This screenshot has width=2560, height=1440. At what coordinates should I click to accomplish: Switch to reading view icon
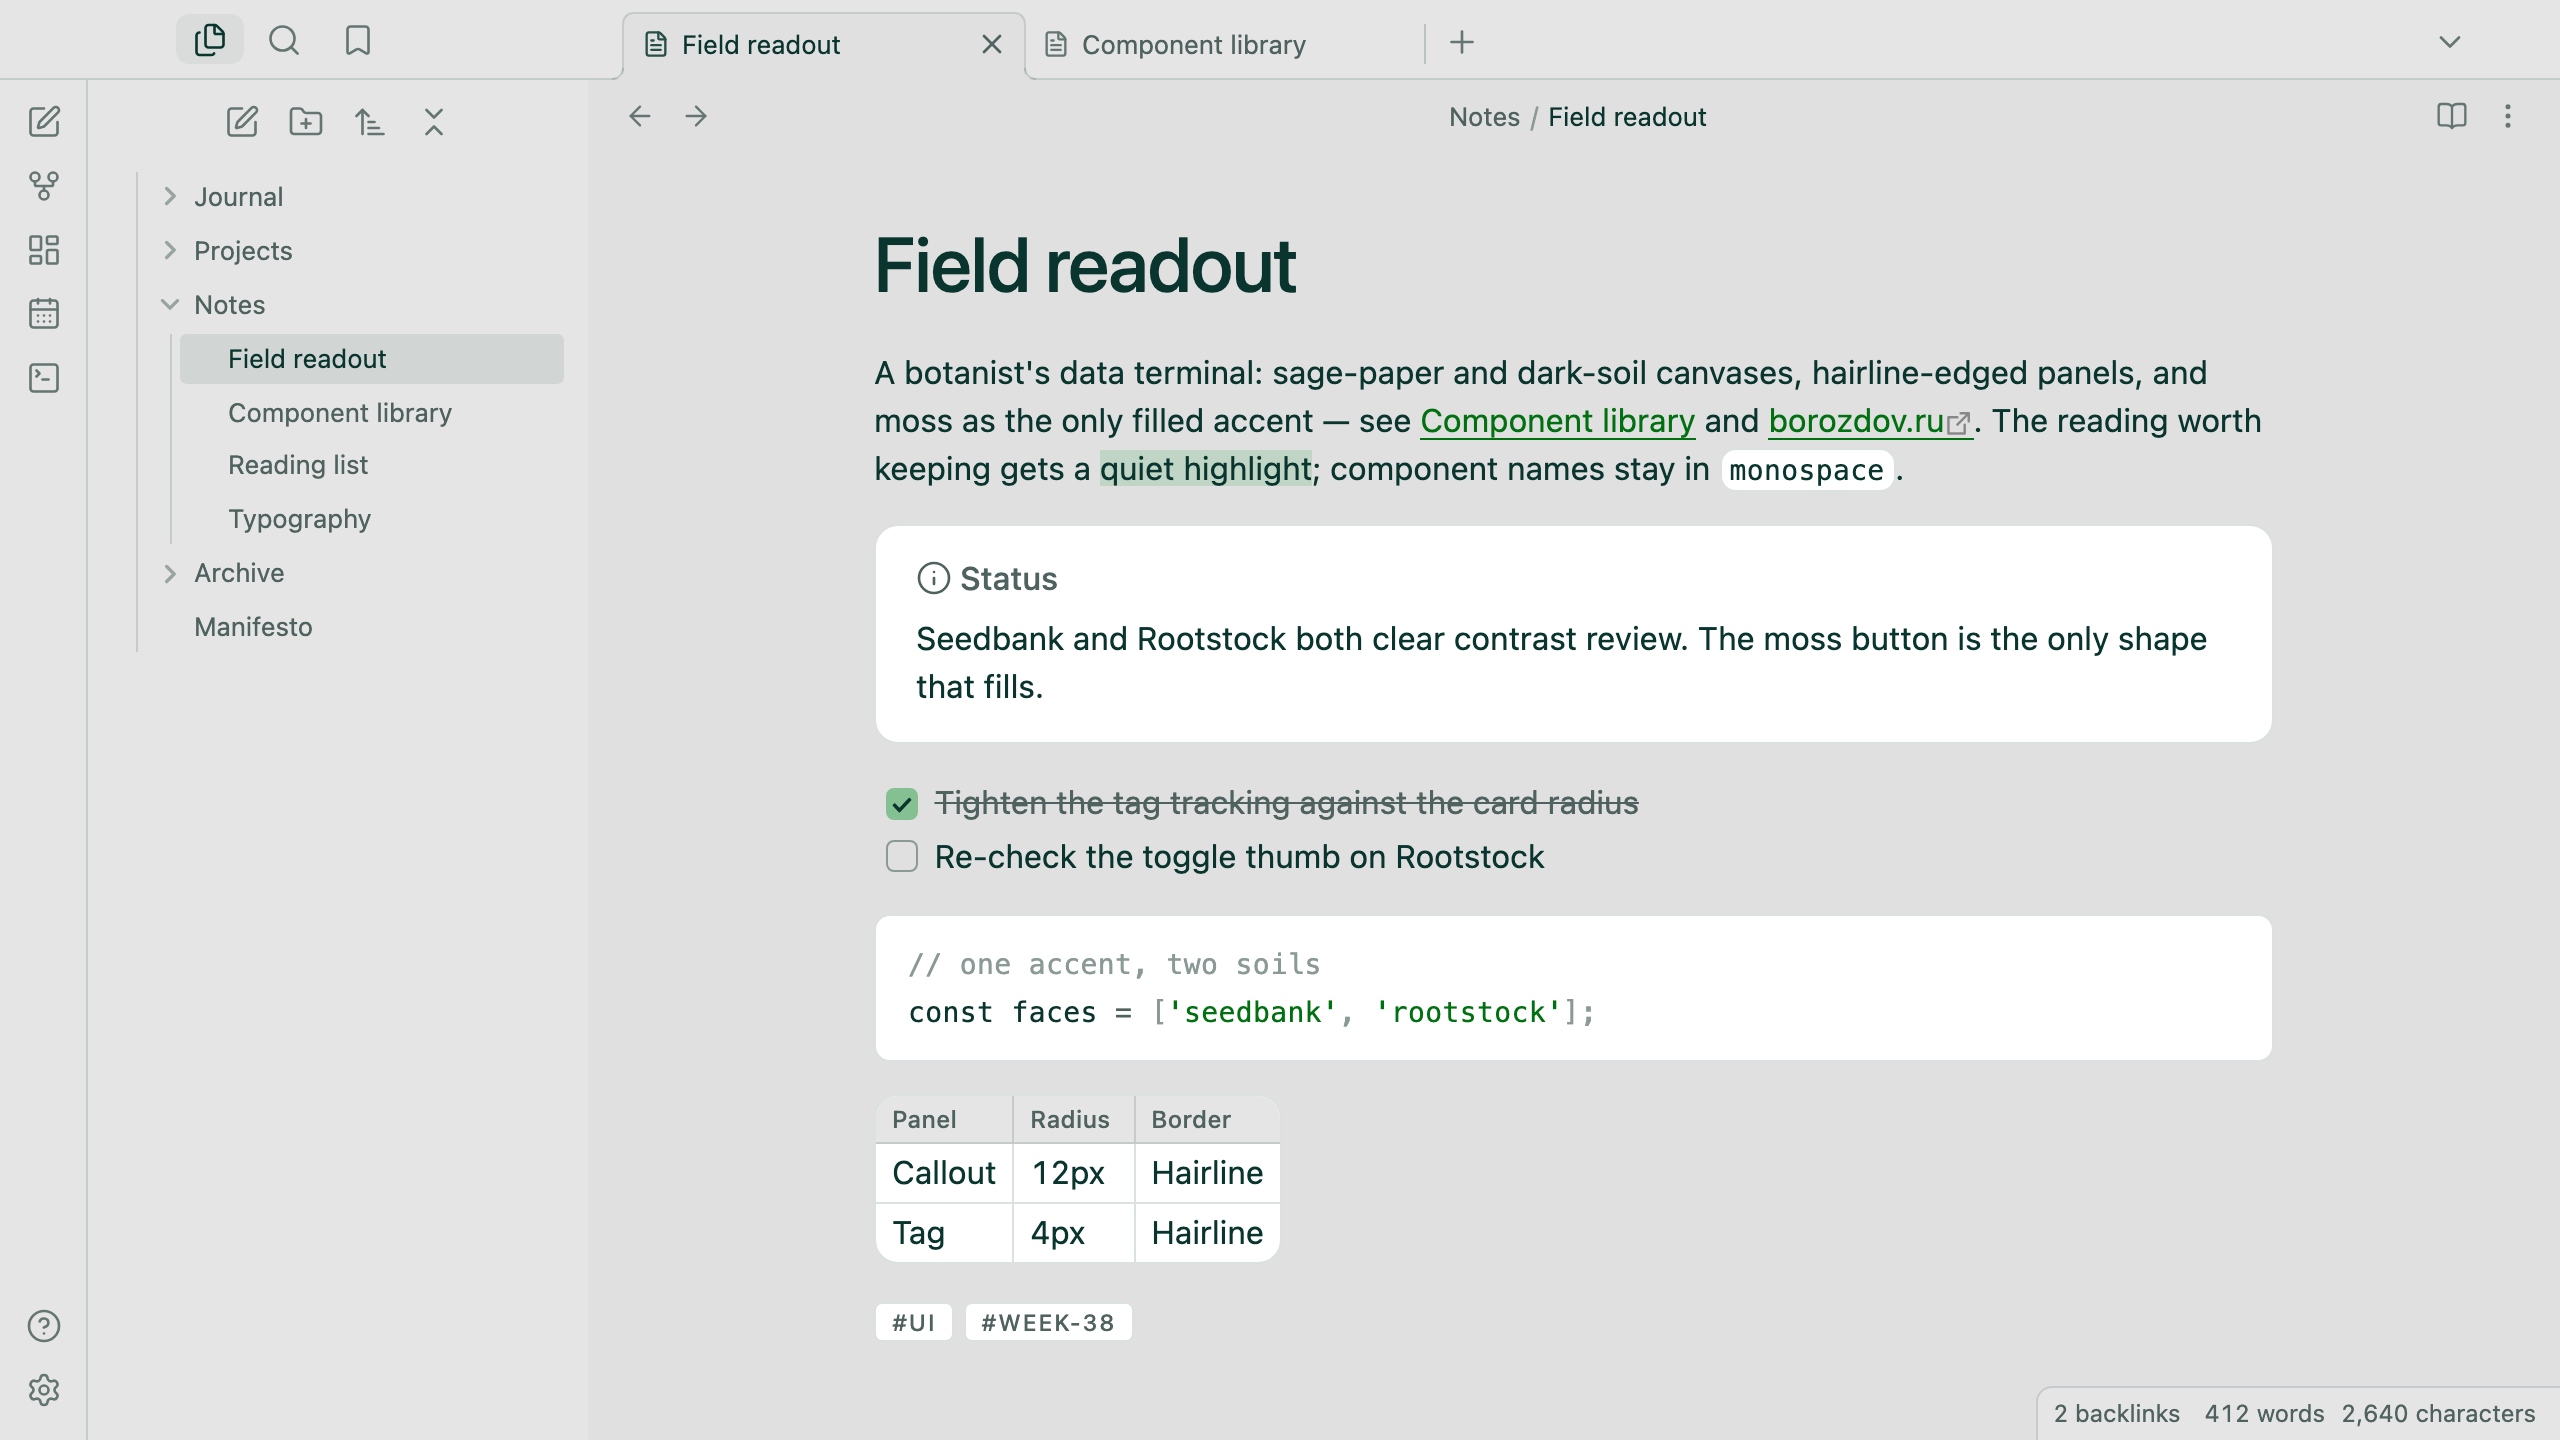2452,117
